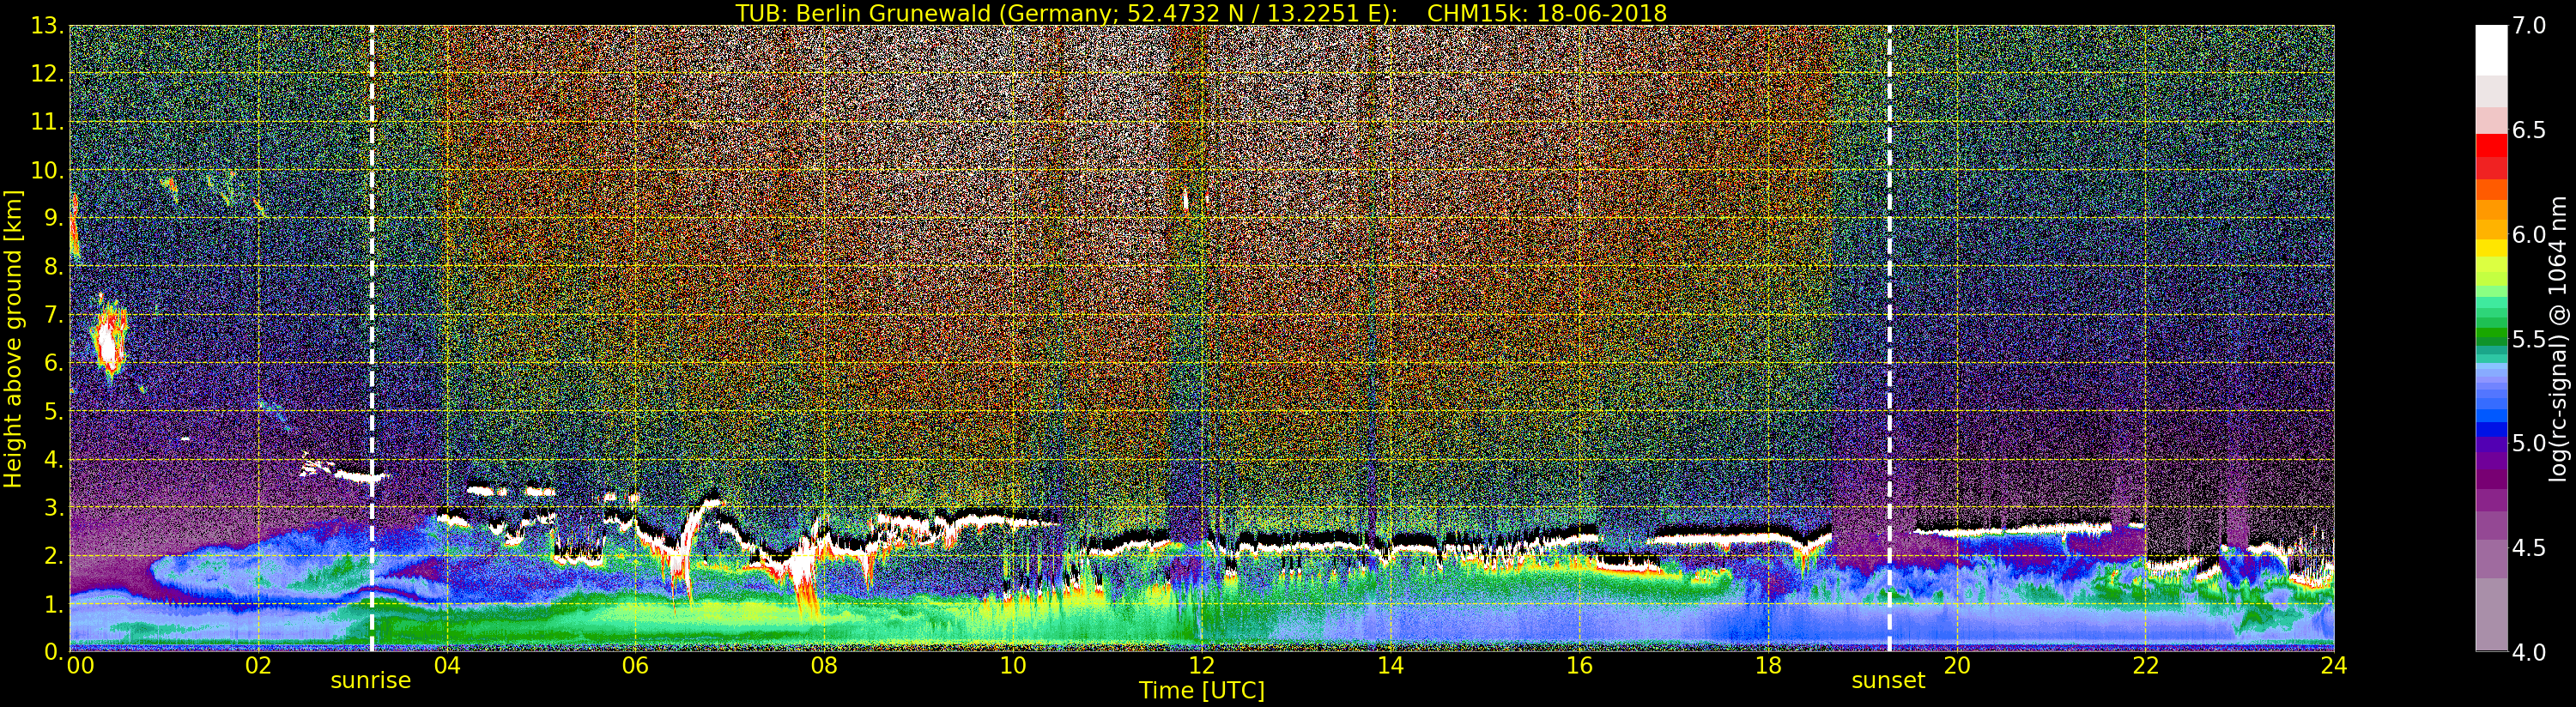Pick the bright red colorbar segment below 6.5
Image resolution: width=2576 pixels, height=707 pixels.
pos(2491,146)
